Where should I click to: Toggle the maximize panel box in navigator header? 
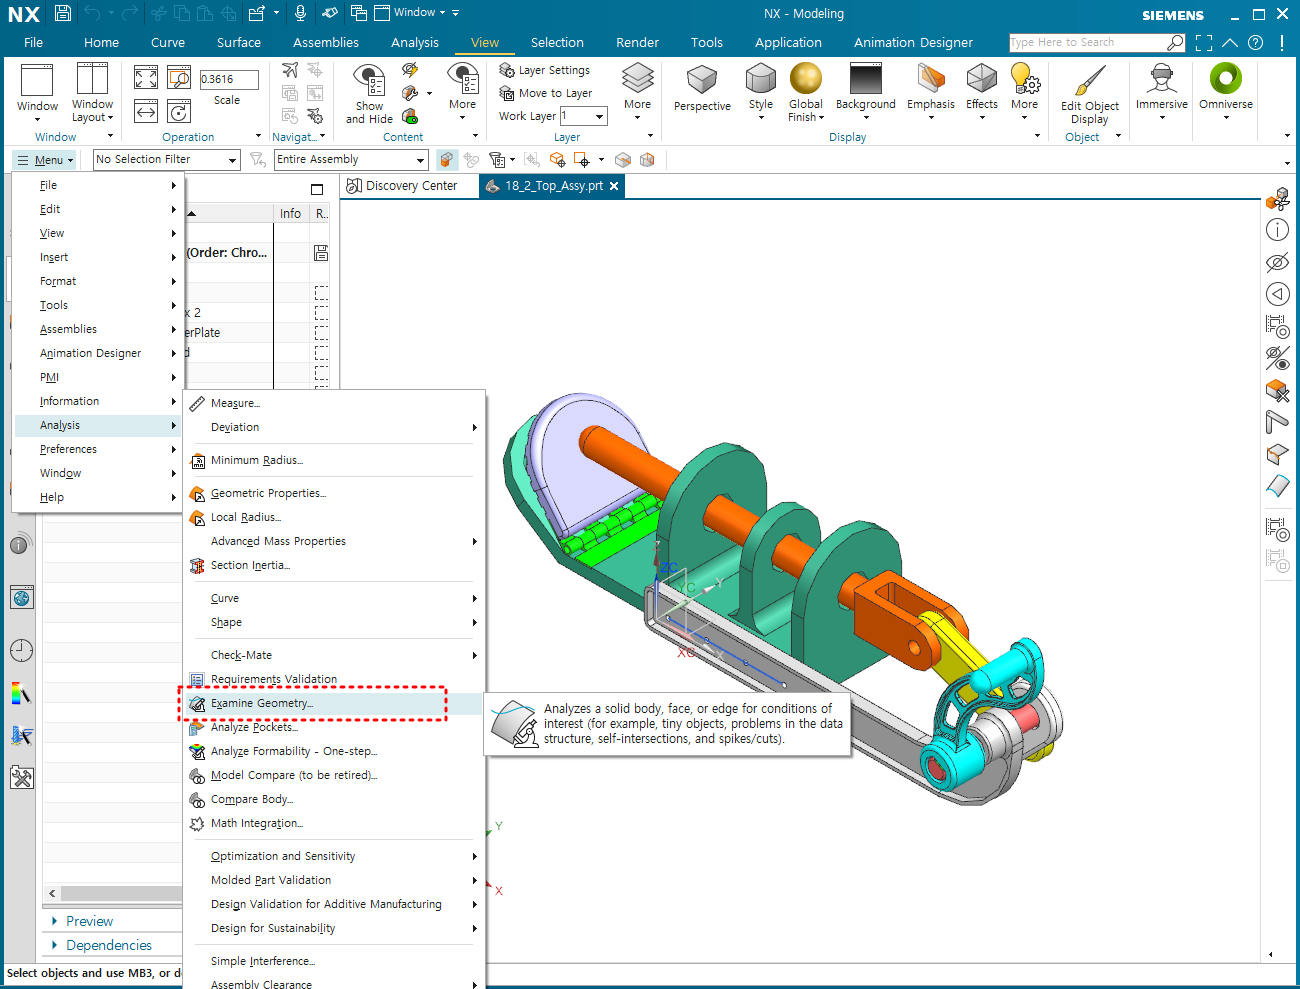click(317, 189)
